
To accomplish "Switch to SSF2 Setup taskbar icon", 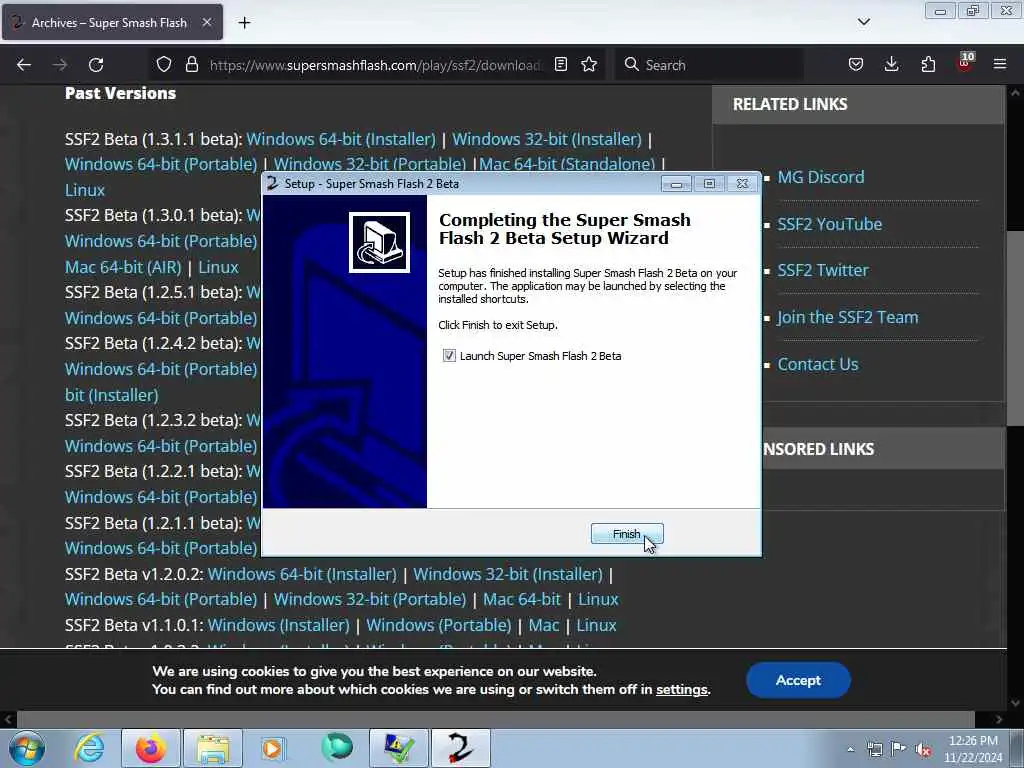I will (x=460, y=748).
